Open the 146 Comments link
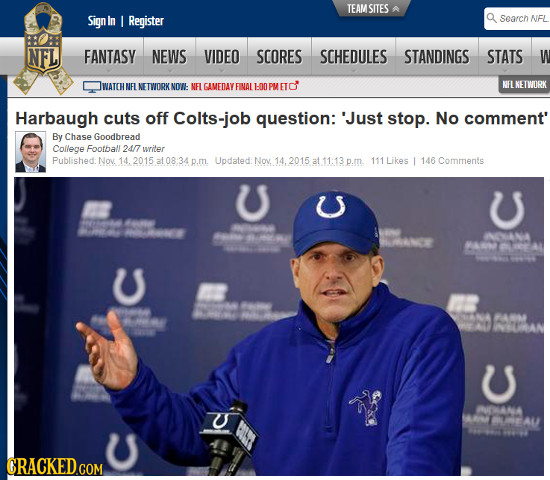The image size is (550, 480). click(452, 161)
